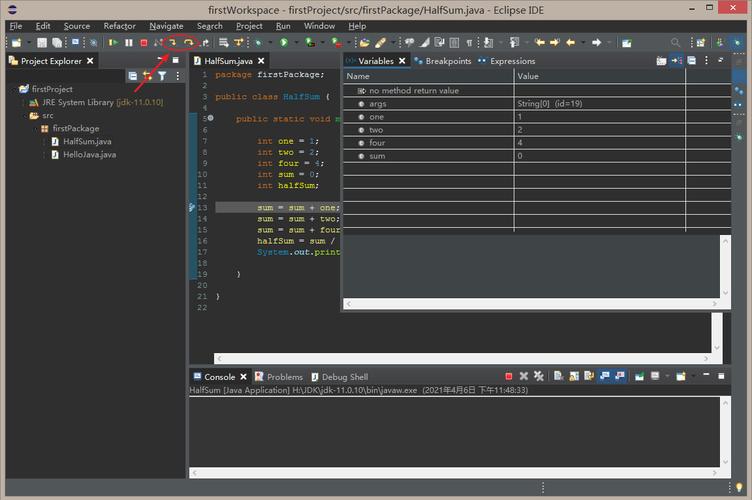Click Remove Launch X in Console toolbar
The image size is (752, 500).
click(524, 376)
